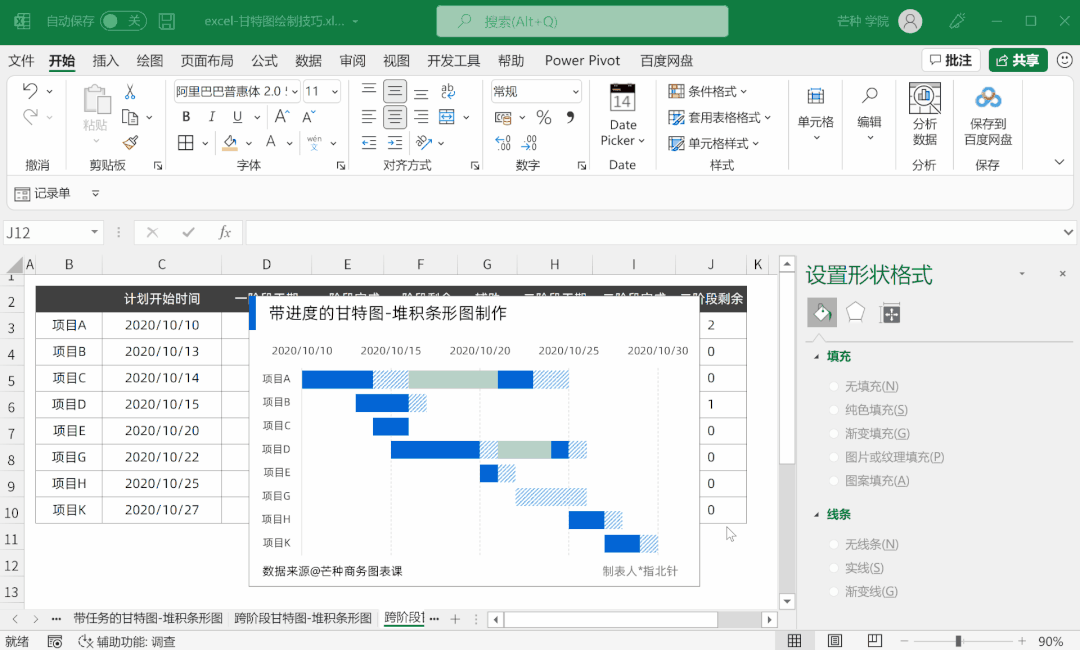Click the Cut scissors icon
1080x650 pixels.
pyautogui.click(x=129, y=92)
